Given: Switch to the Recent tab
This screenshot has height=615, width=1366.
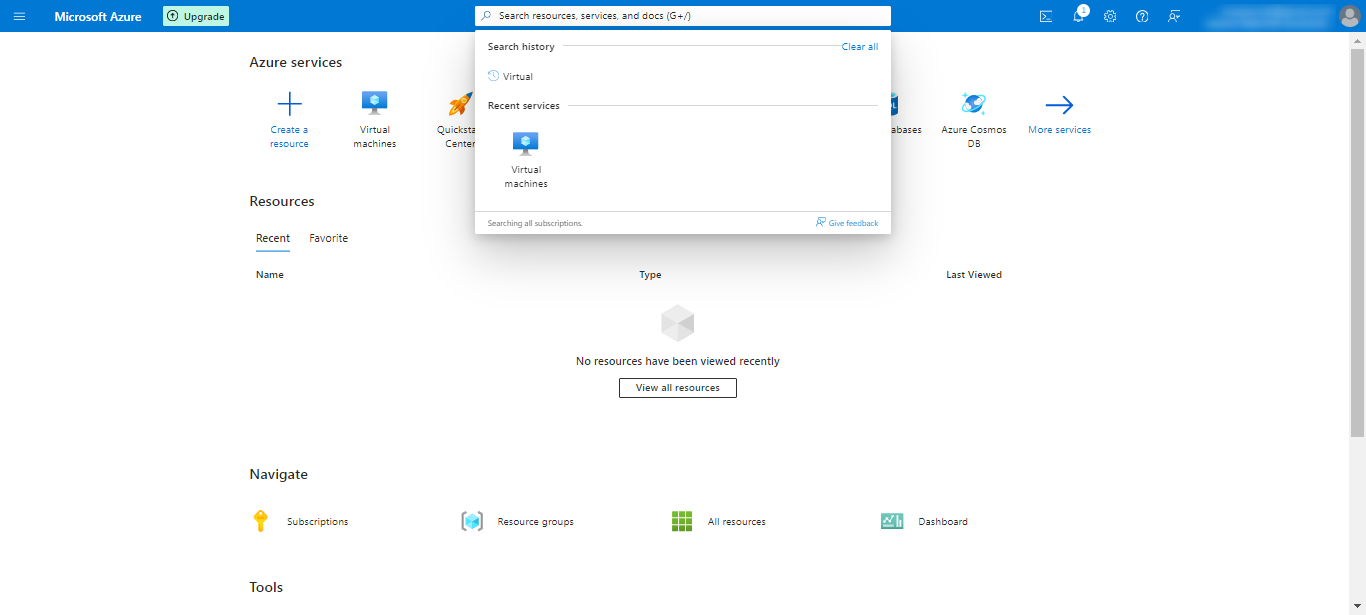Looking at the screenshot, I should [x=273, y=239].
